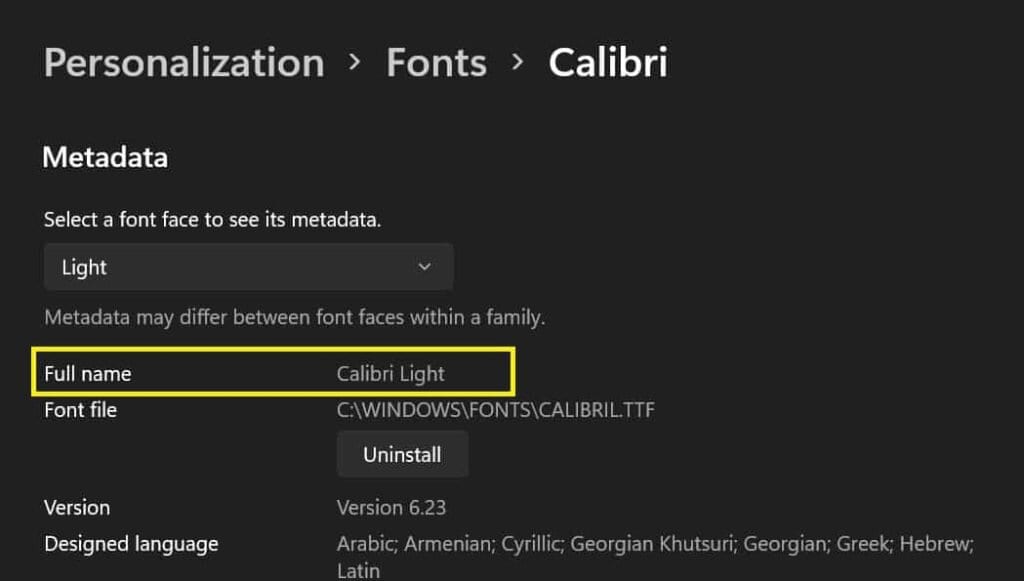1024x581 pixels.
Task: Click the Designed language metadata row
Action: point(131,544)
